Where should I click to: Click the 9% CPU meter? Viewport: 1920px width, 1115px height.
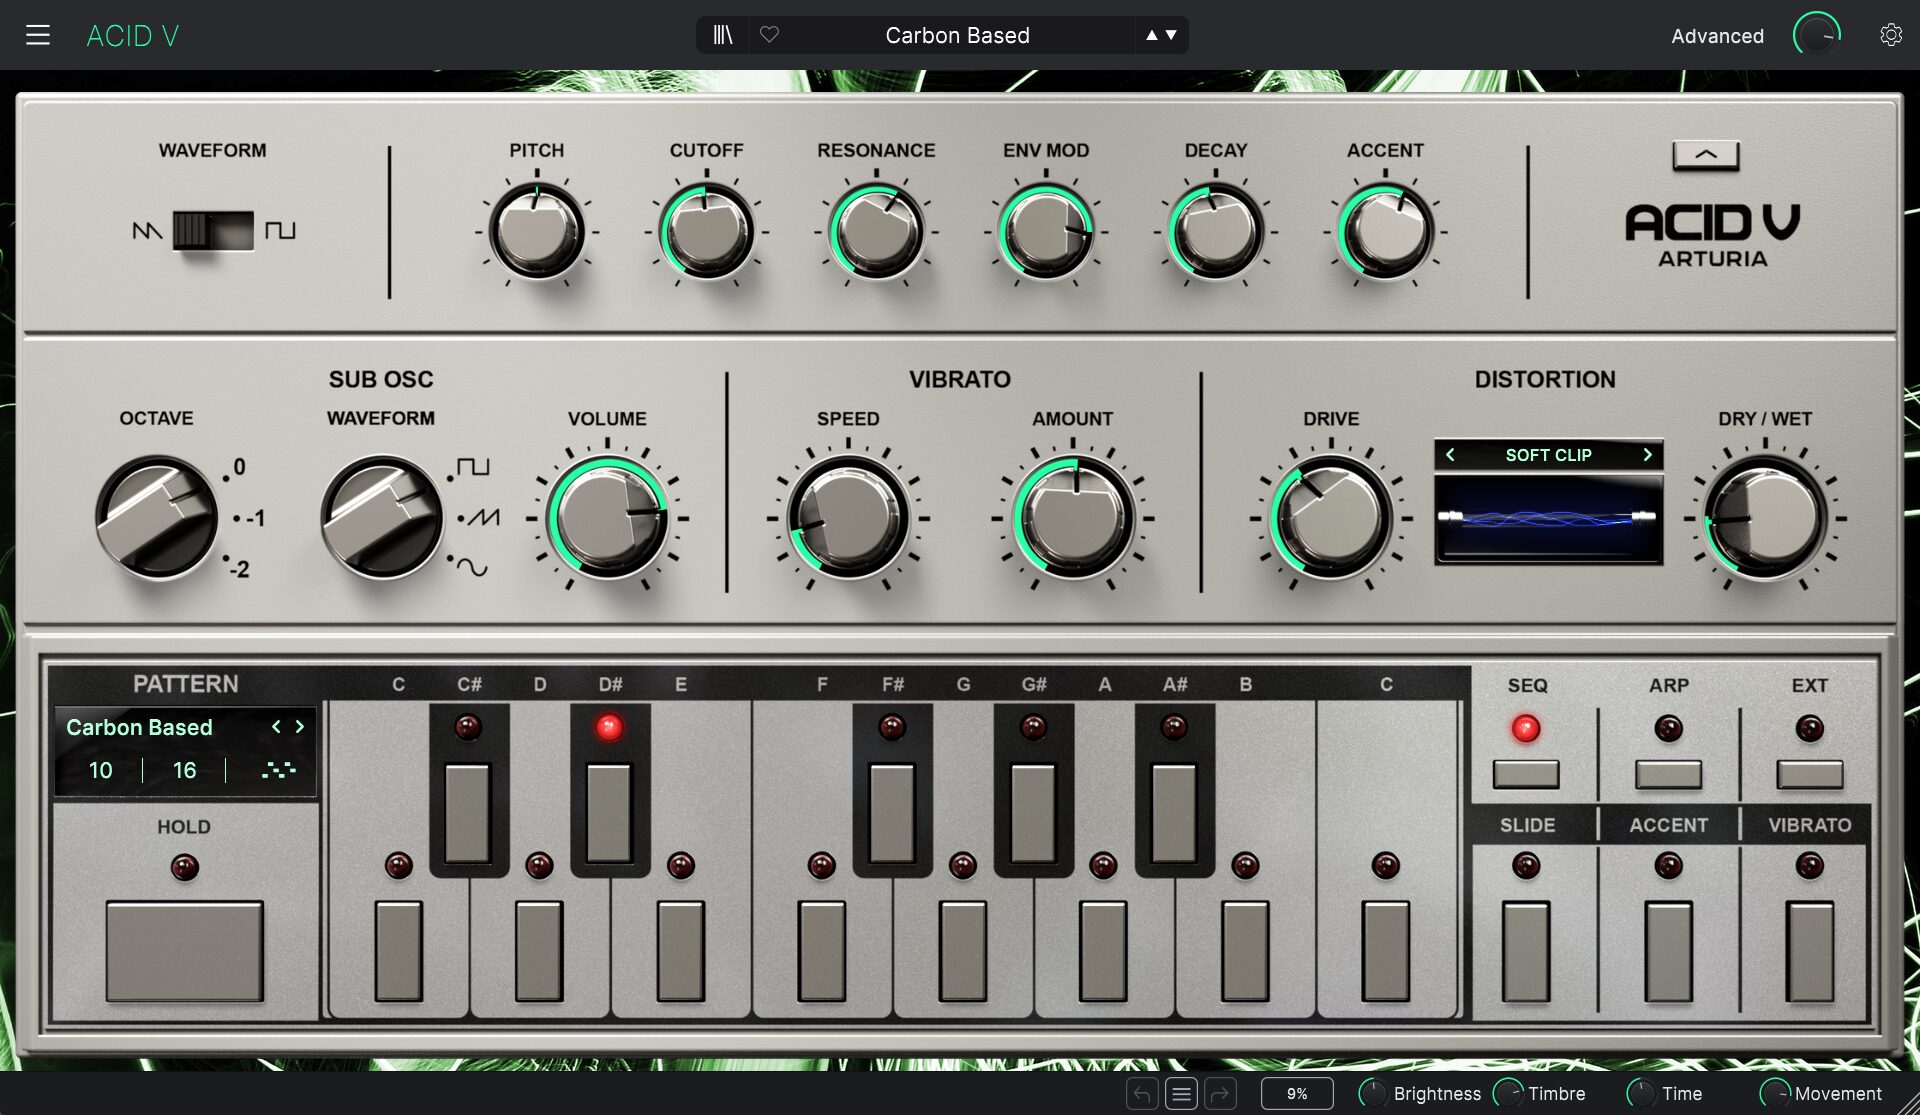click(x=1297, y=1094)
